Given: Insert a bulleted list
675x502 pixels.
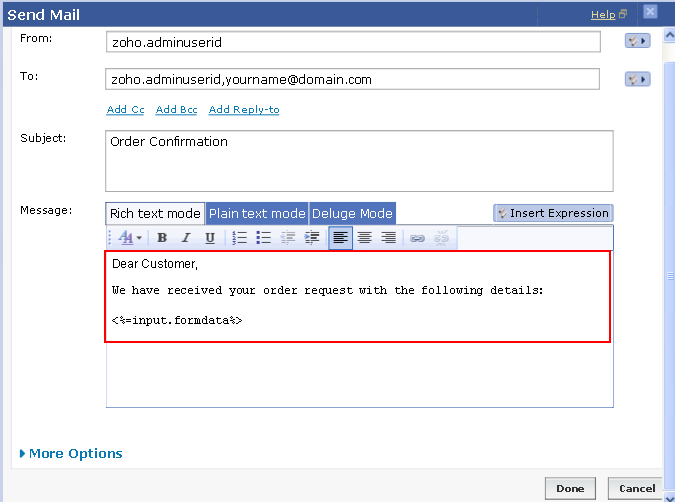Looking at the screenshot, I should tap(264, 238).
